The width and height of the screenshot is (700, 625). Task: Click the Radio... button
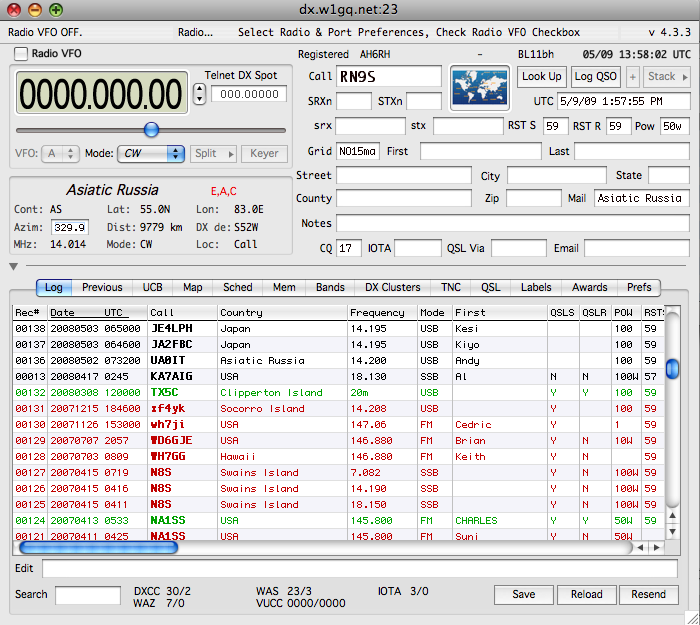tap(195, 32)
